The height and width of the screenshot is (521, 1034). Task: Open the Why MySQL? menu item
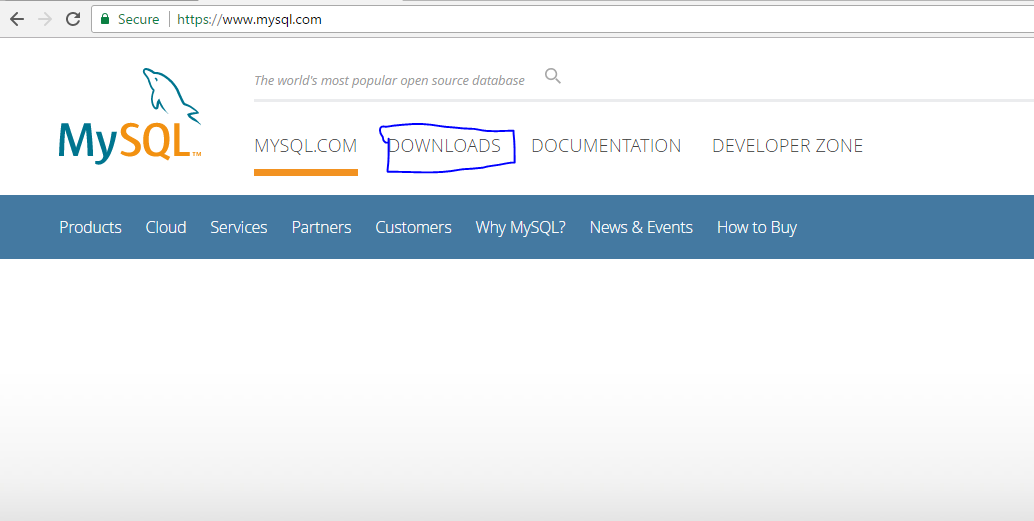pos(520,228)
